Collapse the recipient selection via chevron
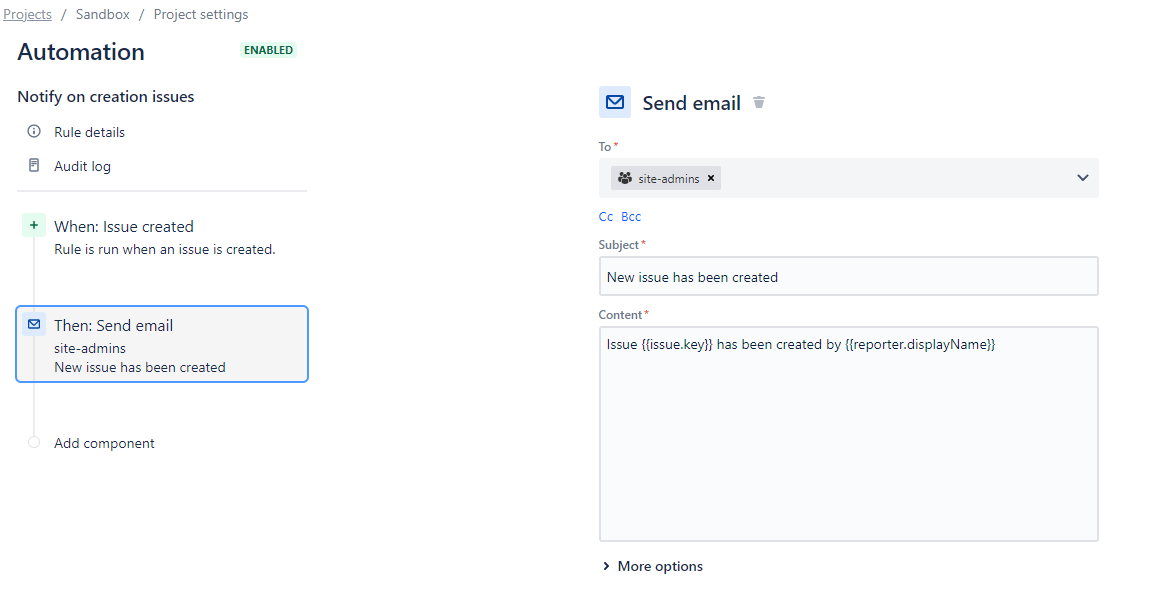 point(1082,177)
